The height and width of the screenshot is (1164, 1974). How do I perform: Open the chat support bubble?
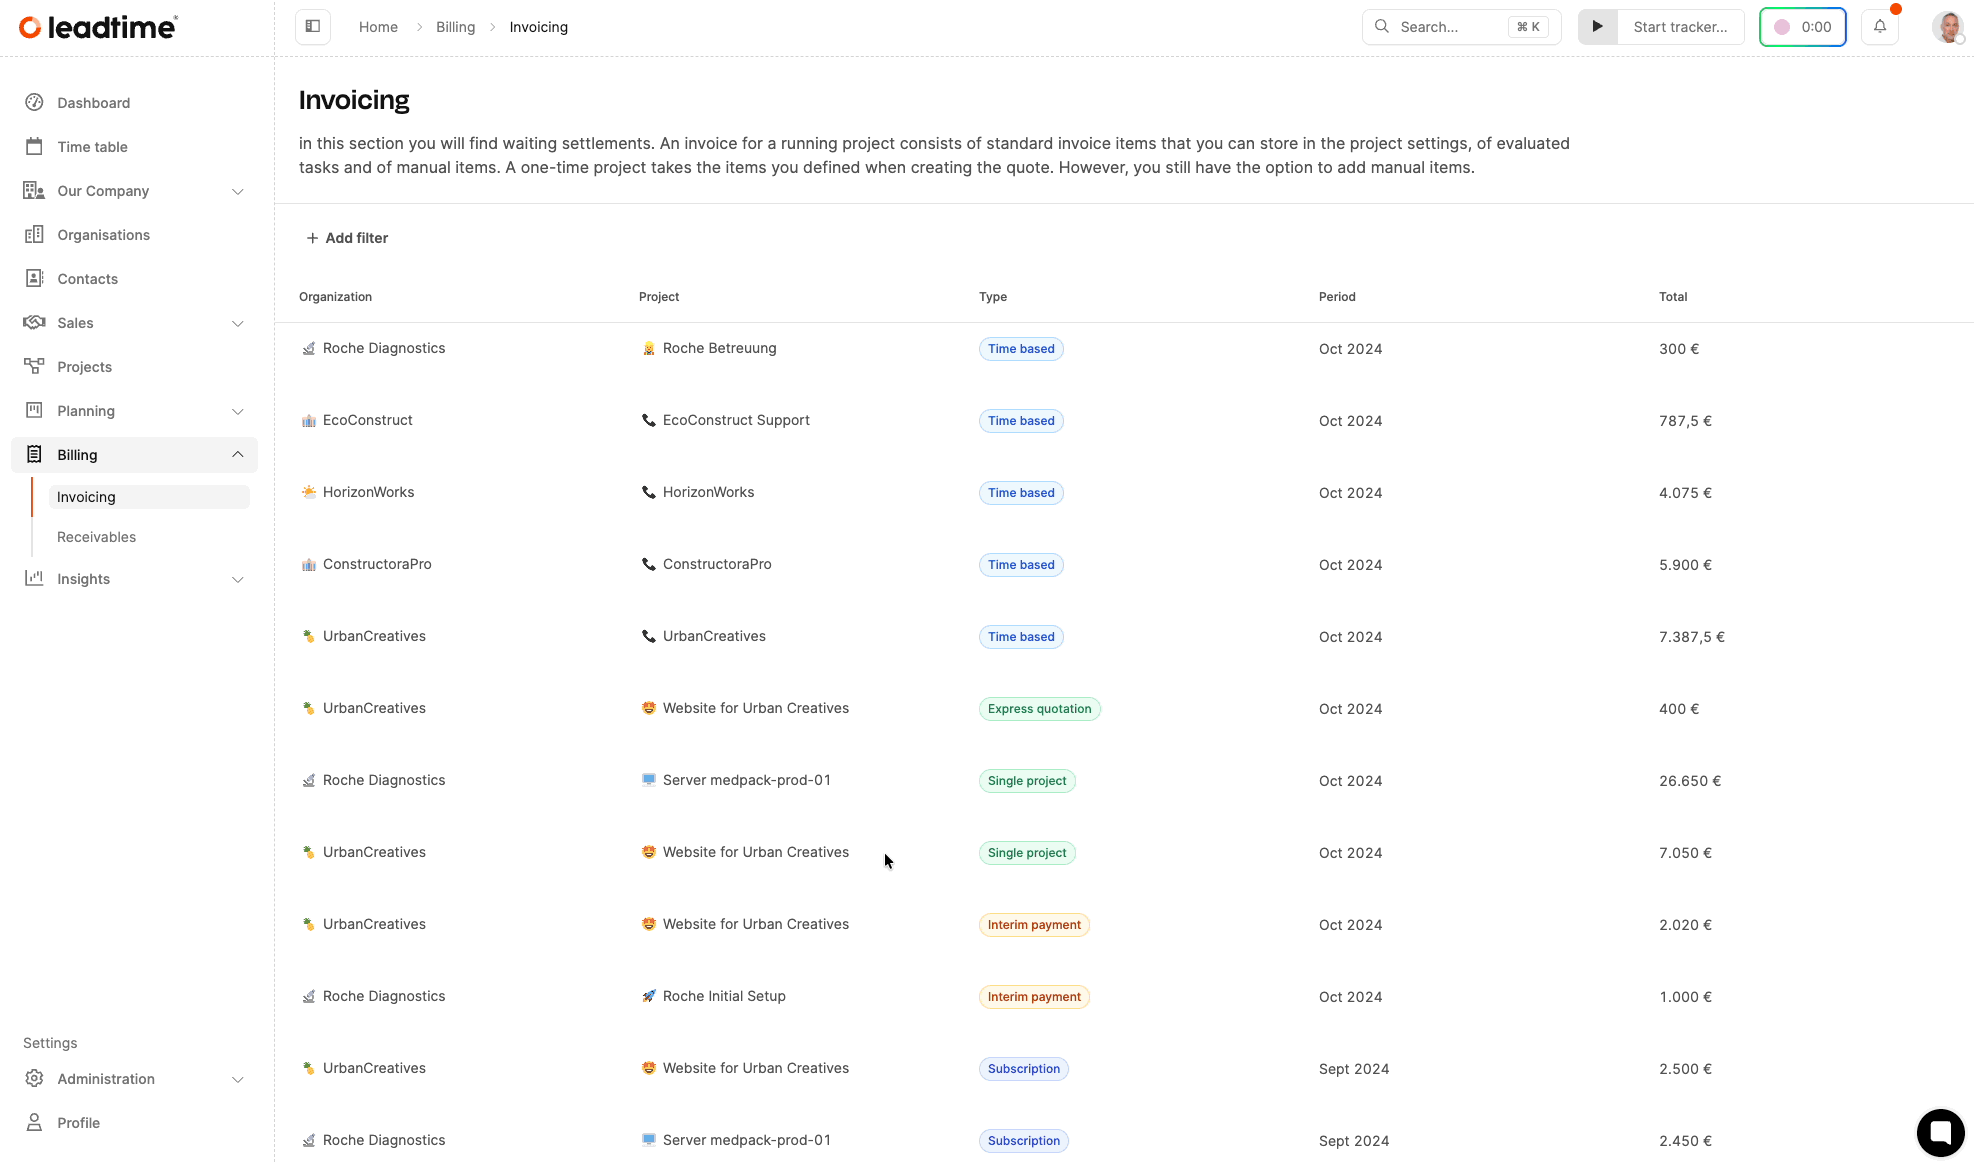pos(1940,1132)
